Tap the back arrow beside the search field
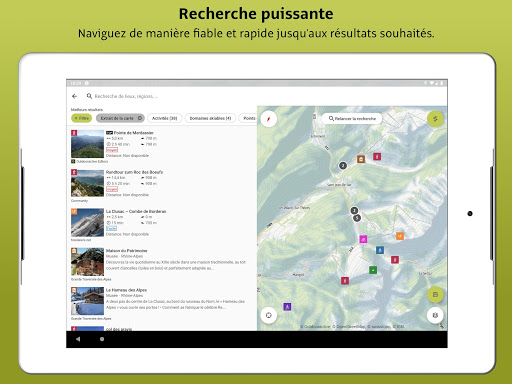 click(x=74, y=96)
